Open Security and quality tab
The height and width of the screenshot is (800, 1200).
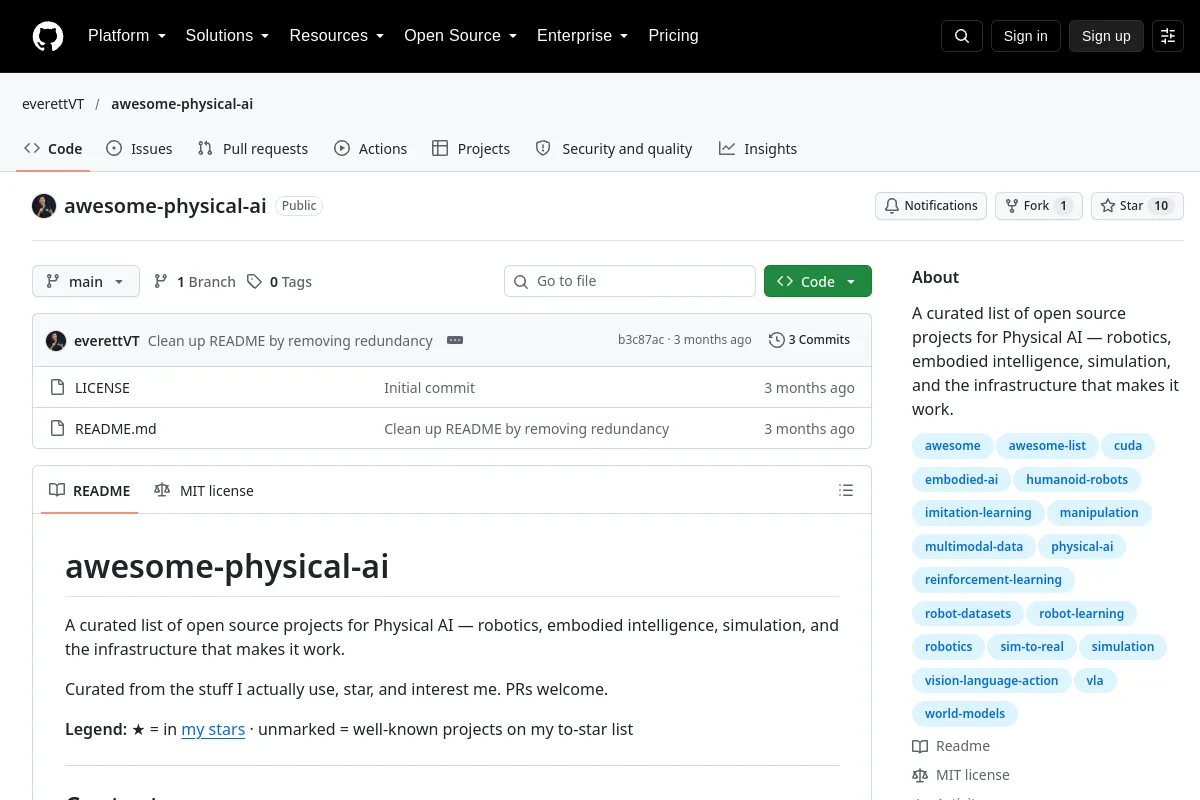point(614,149)
